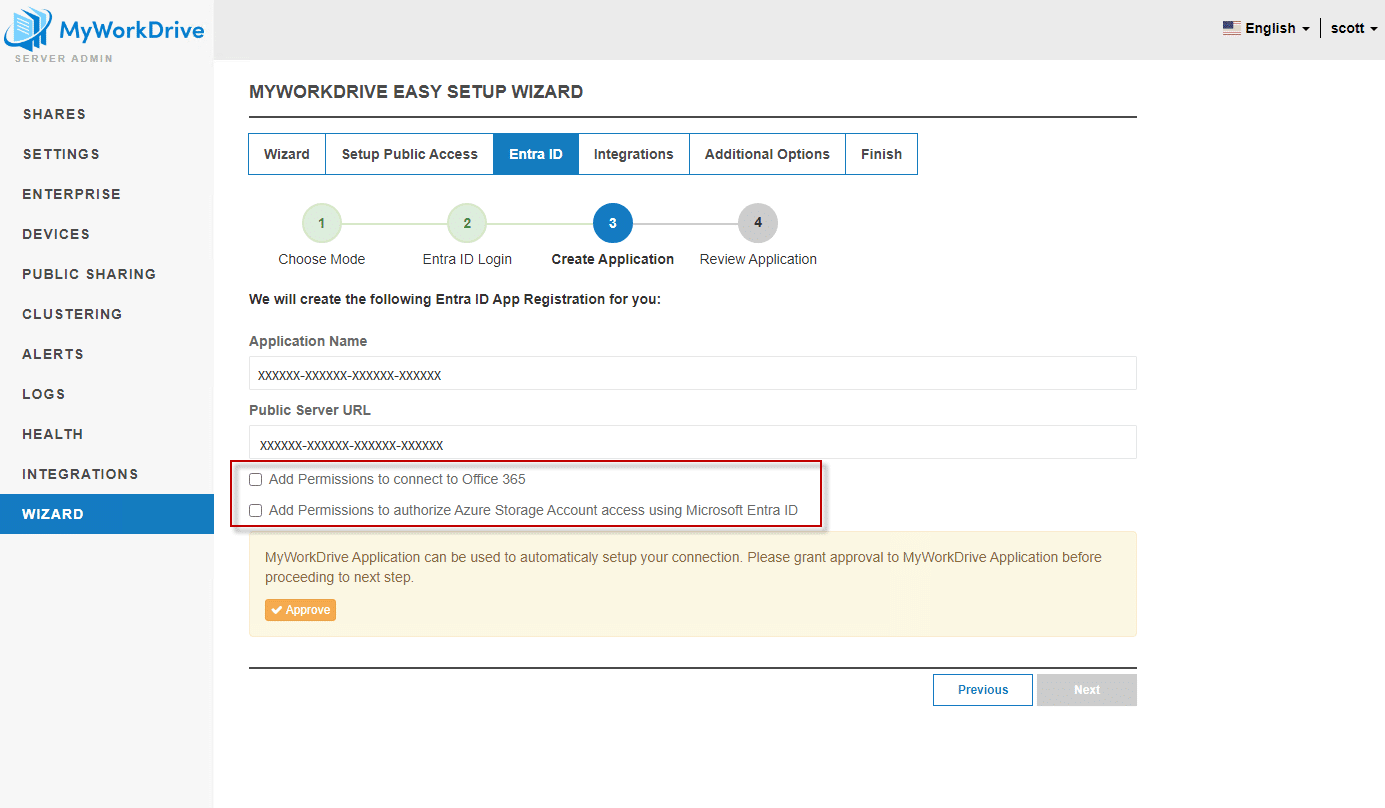The height and width of the screenshot is (808, 1385).
Task: Enable Office 365 permissions checkbox
Action: (256, 480)
